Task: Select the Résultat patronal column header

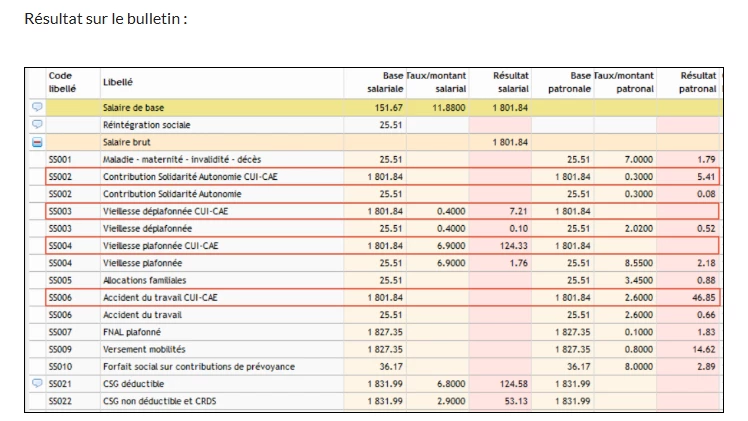Action: 697,82
